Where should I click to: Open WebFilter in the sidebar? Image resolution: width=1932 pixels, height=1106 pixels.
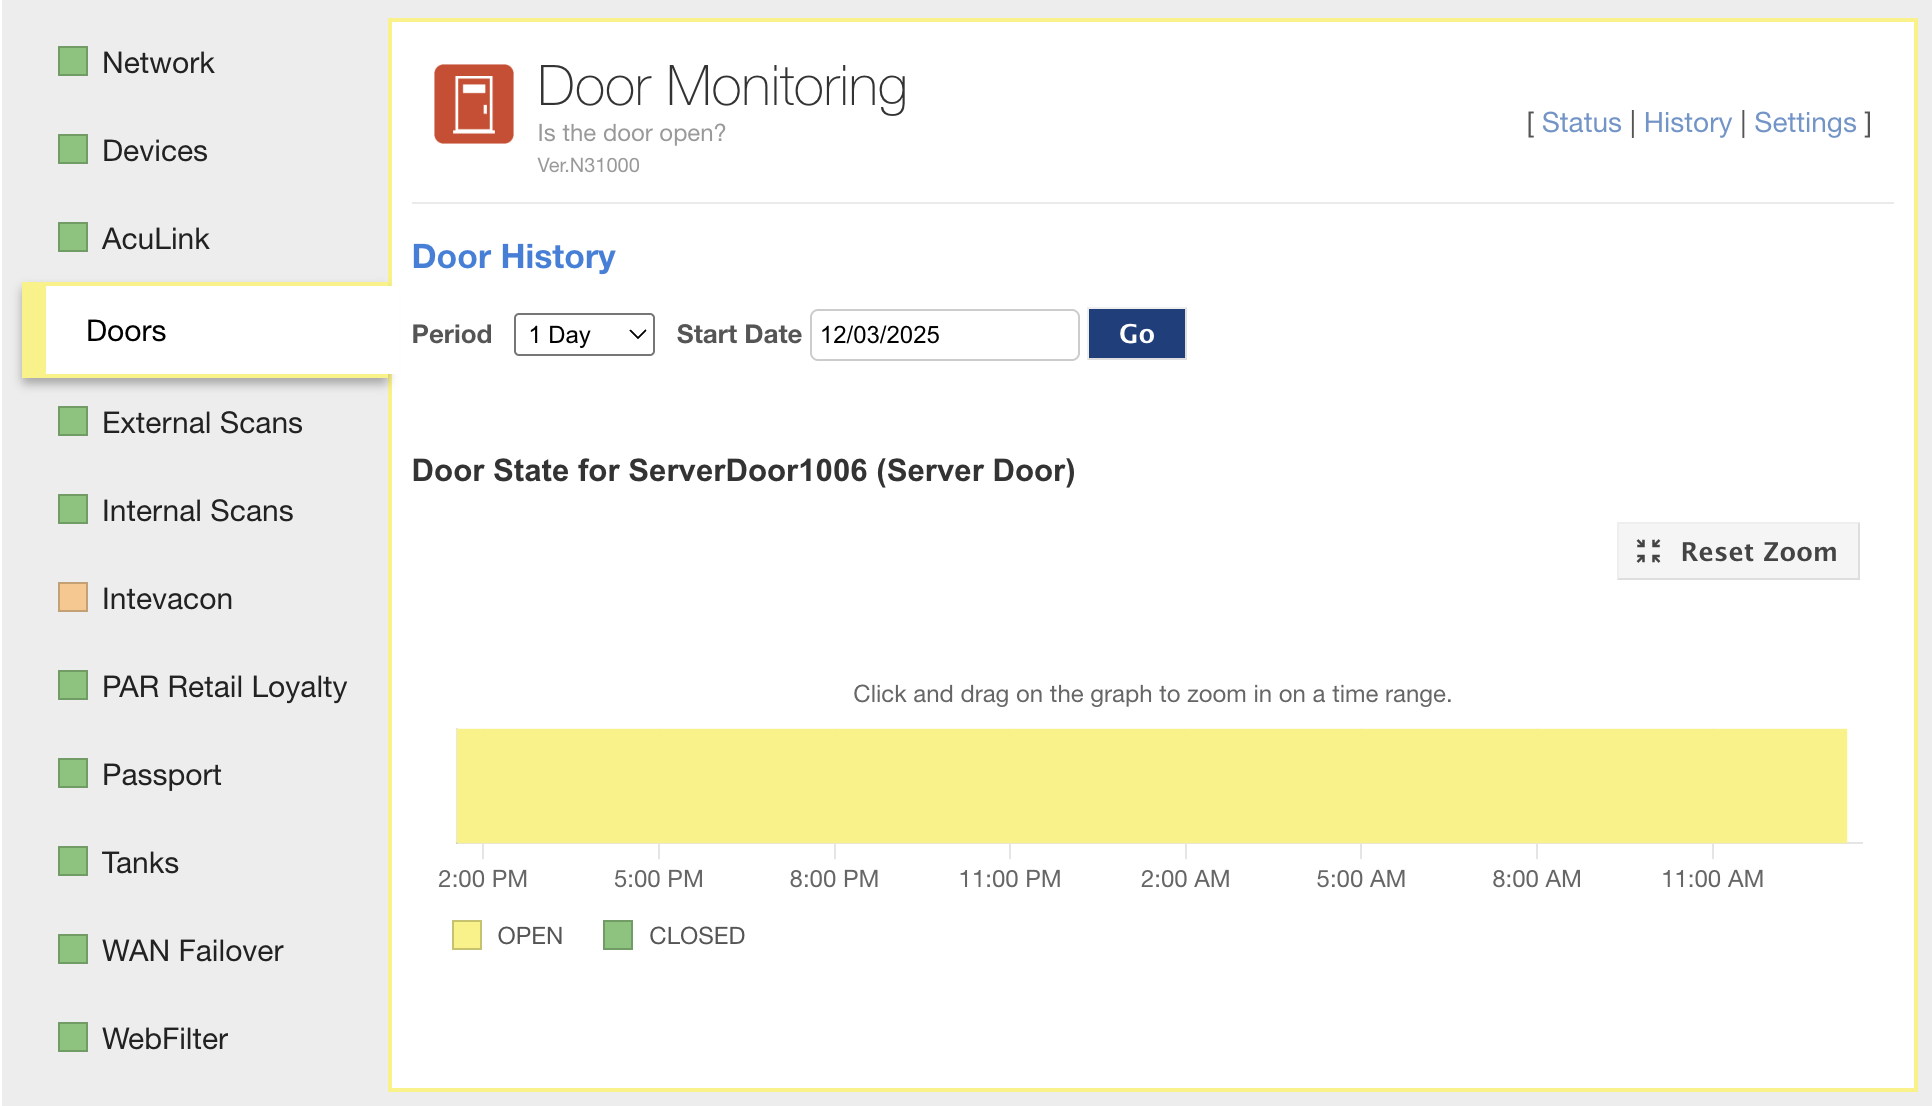pos(165,1038)
